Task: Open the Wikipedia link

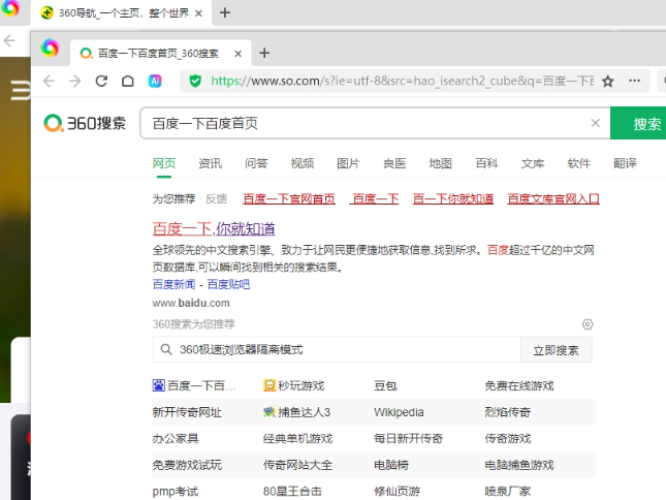Action: coord(399,412)
